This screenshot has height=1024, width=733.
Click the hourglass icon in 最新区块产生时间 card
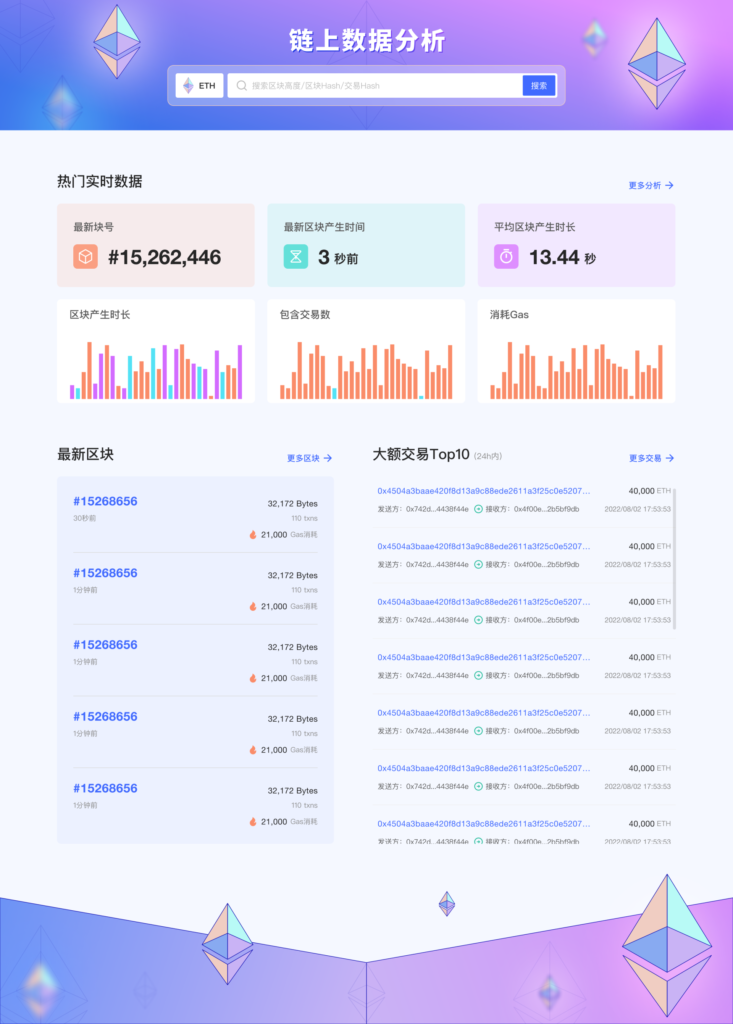tap(296, 257)
